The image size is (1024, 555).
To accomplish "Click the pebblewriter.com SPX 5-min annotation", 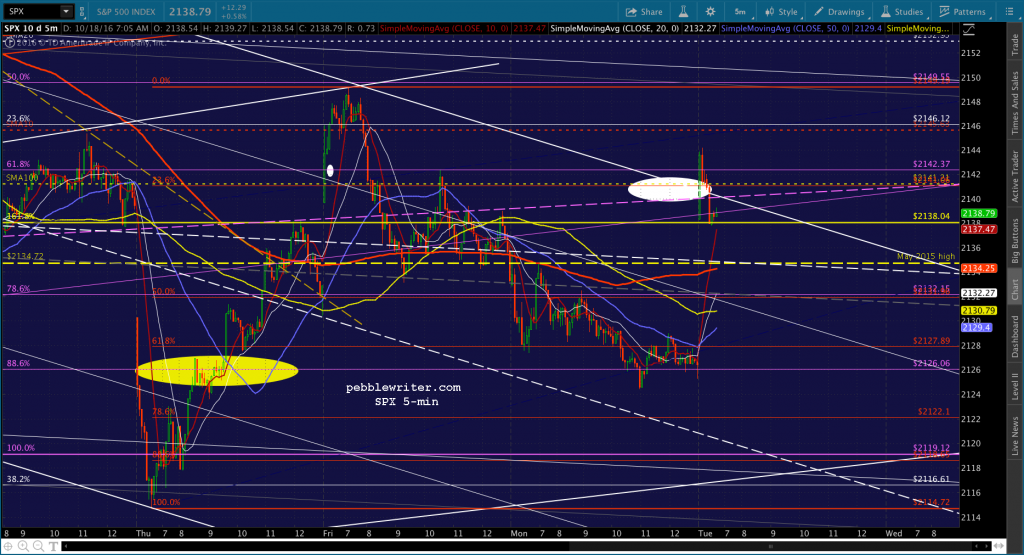I will tap(404, 394).
